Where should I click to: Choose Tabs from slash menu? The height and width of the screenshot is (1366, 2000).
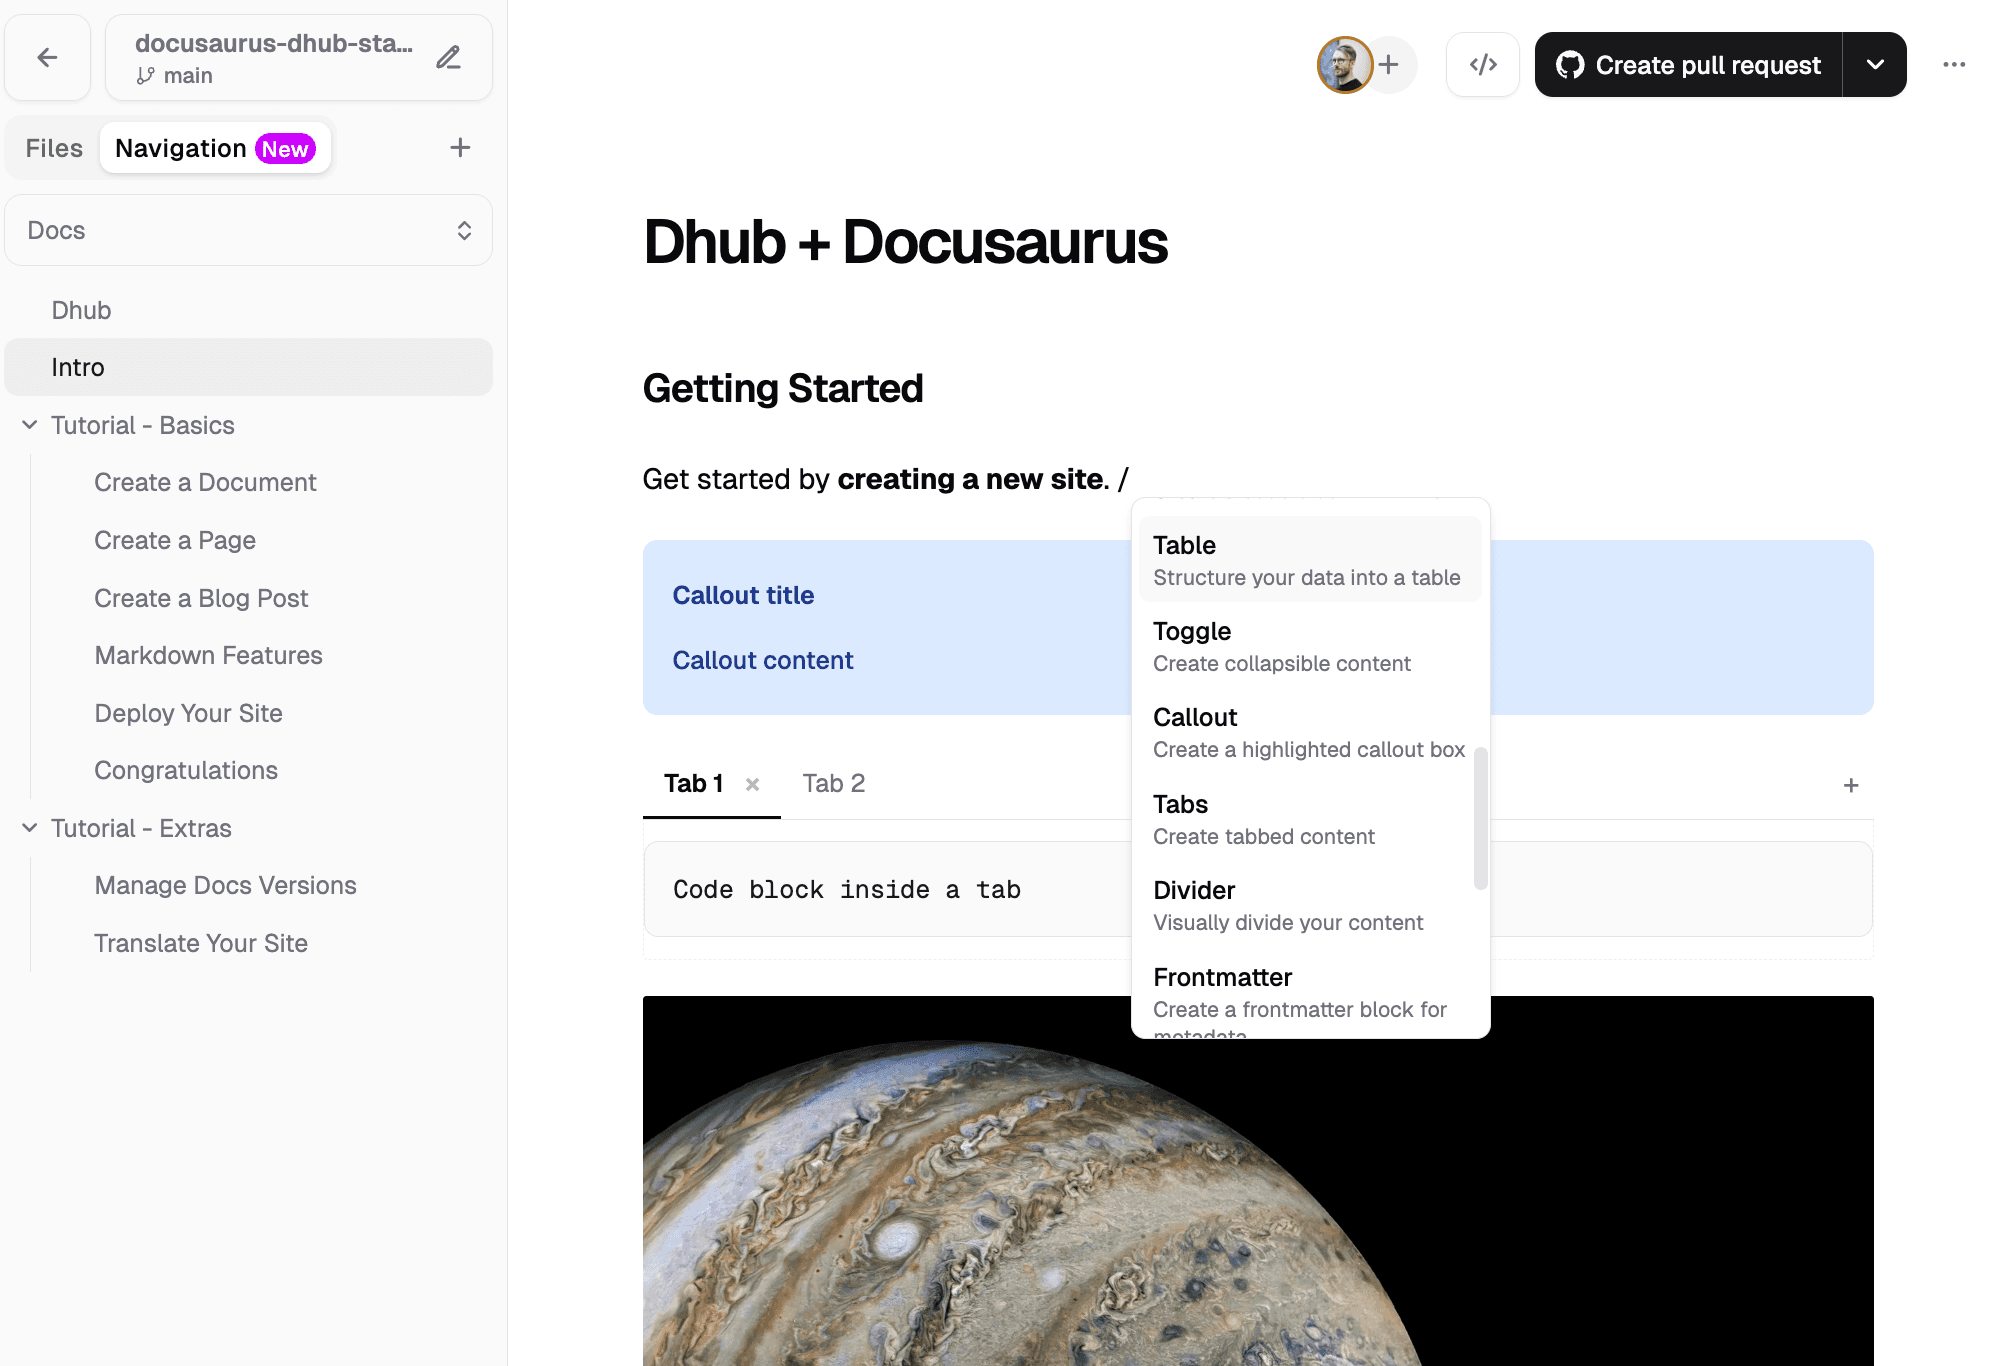(1310, 820)
